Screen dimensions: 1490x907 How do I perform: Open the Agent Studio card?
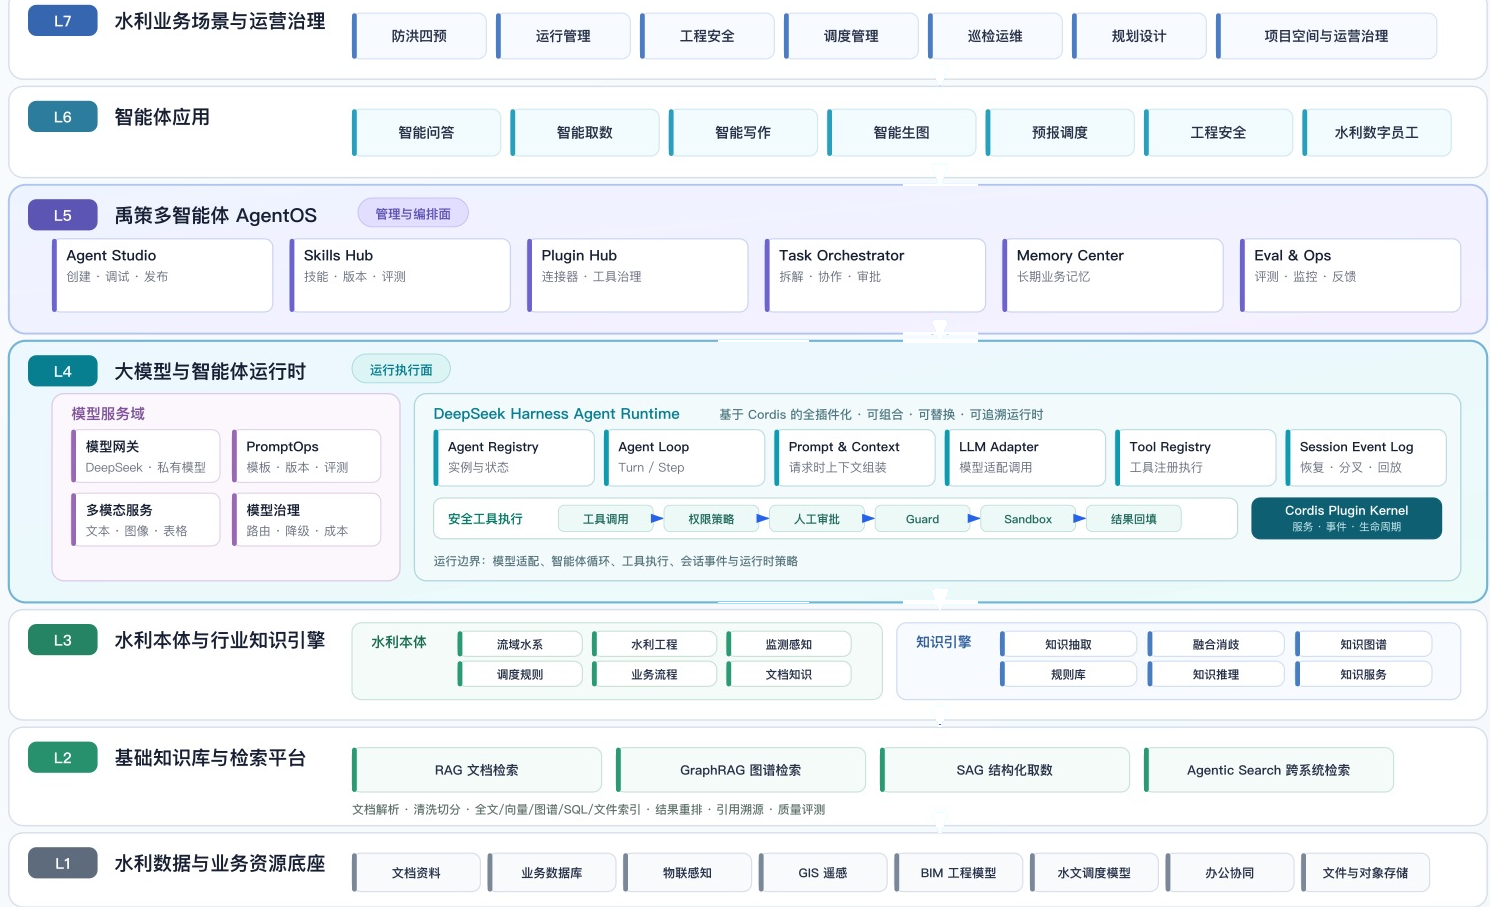(x=163, y=275)
